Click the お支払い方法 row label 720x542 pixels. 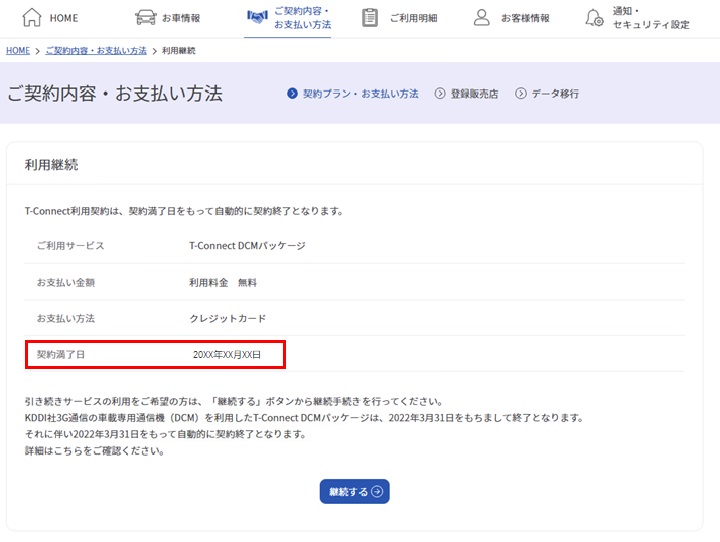66,318
